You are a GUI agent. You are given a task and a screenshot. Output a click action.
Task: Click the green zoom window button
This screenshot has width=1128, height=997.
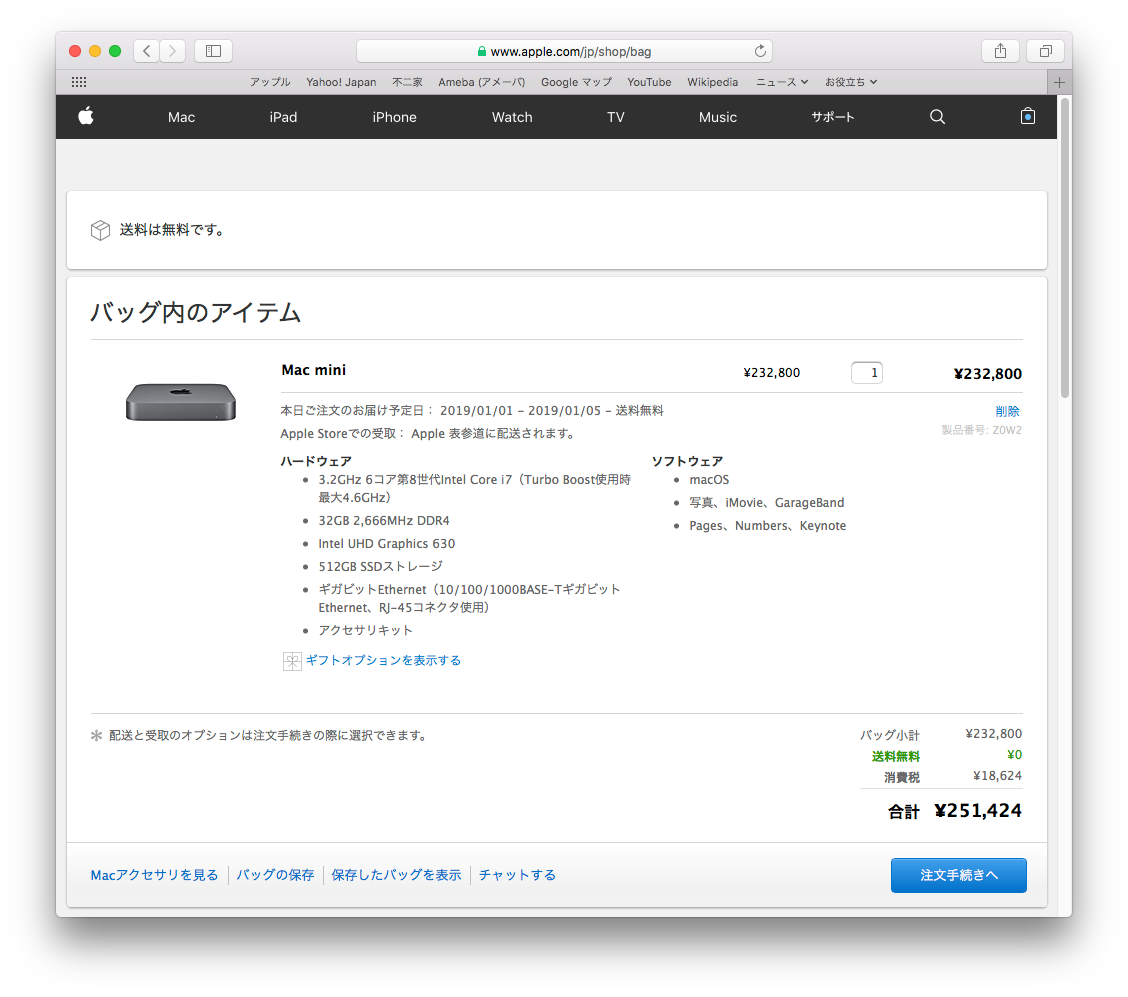pyautogui.click(x=115, y=51)
